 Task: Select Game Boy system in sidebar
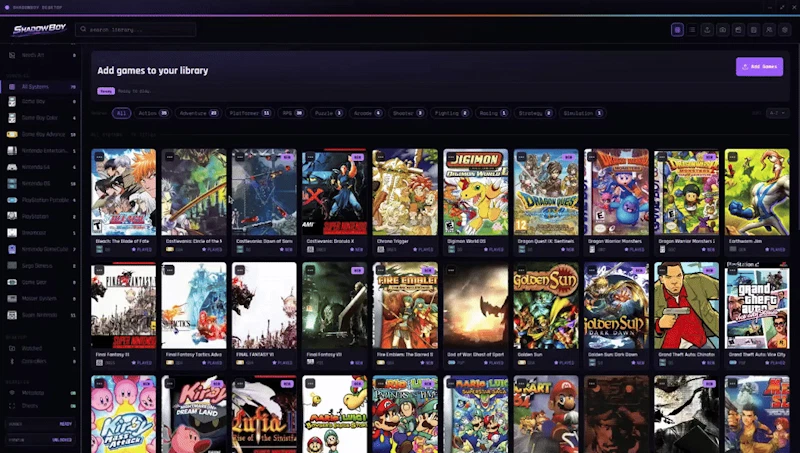(41, 102)
